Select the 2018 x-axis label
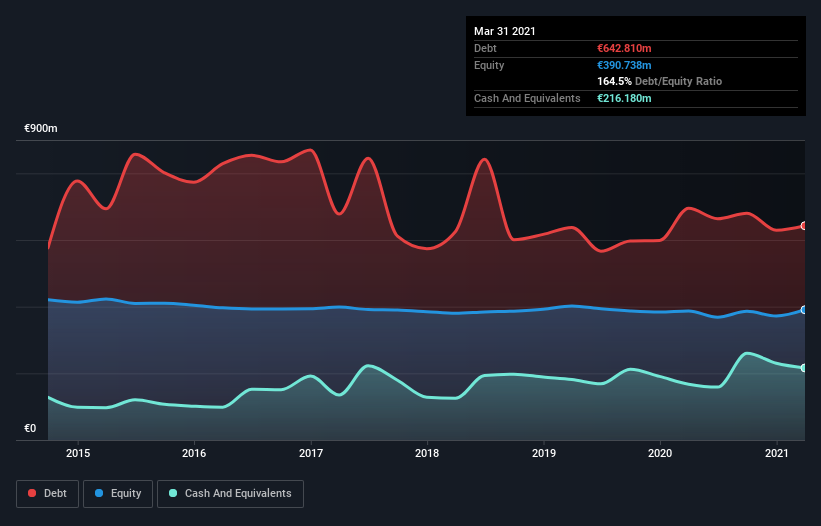821x526 pixels. pos(427,453)
